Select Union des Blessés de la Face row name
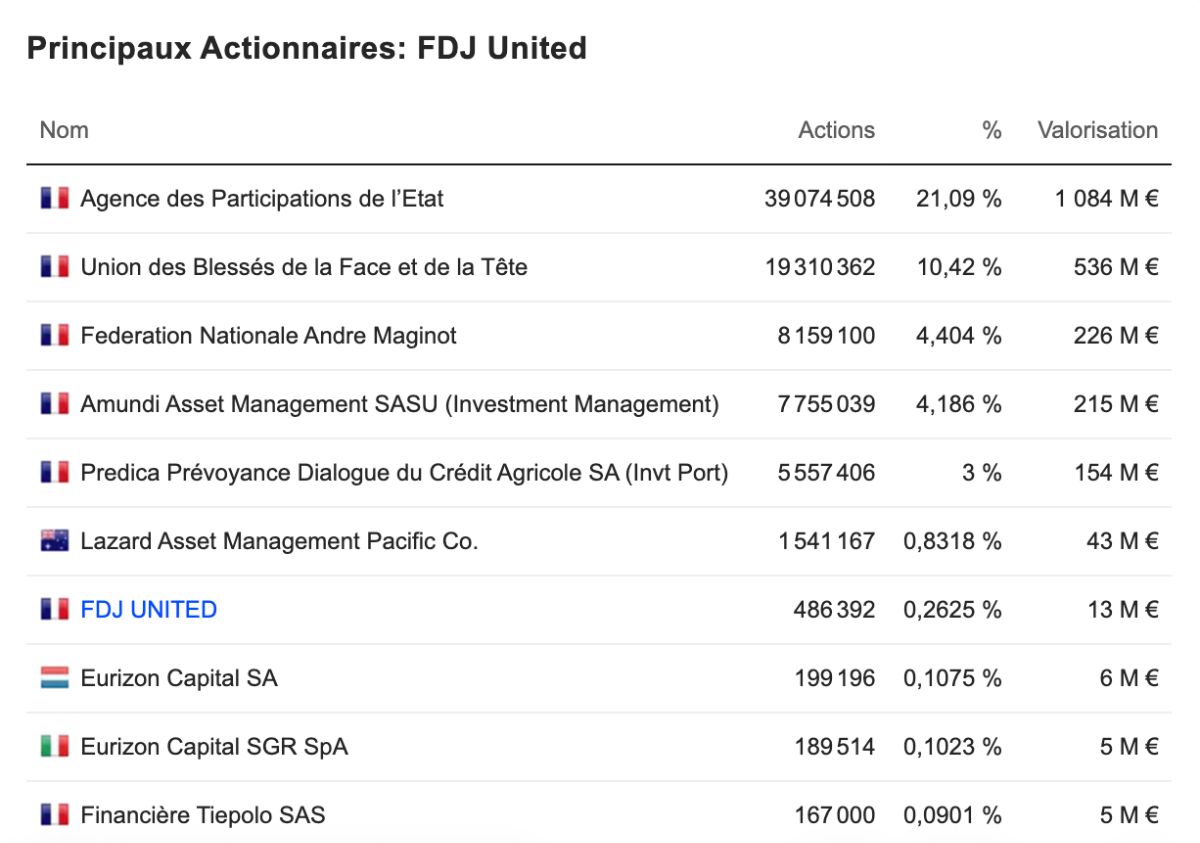 tap(304, 267)
